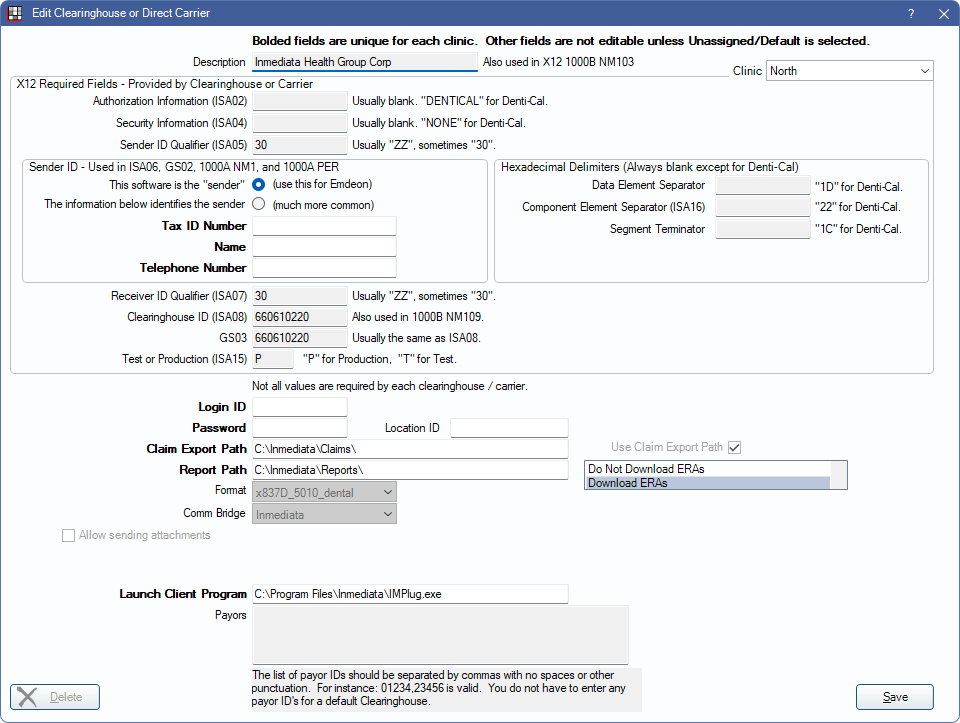This screenshot has width=960, height=723.
Task: Open the Comm Bridge dropdown
Action: (325, 514)
